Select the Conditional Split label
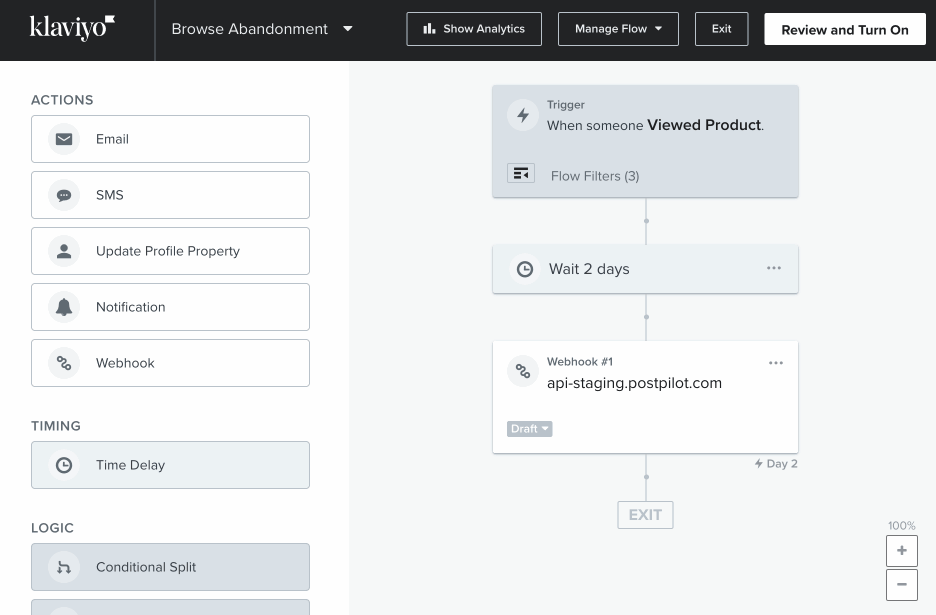Screen dimensions: 936x615 tap(146, 567)
